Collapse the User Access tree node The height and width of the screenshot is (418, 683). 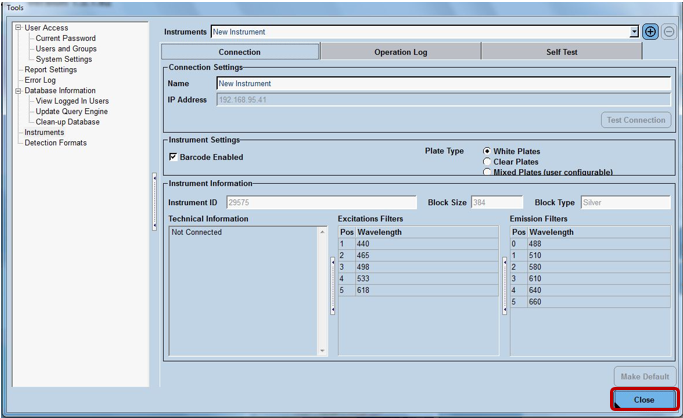pos(18,28)
